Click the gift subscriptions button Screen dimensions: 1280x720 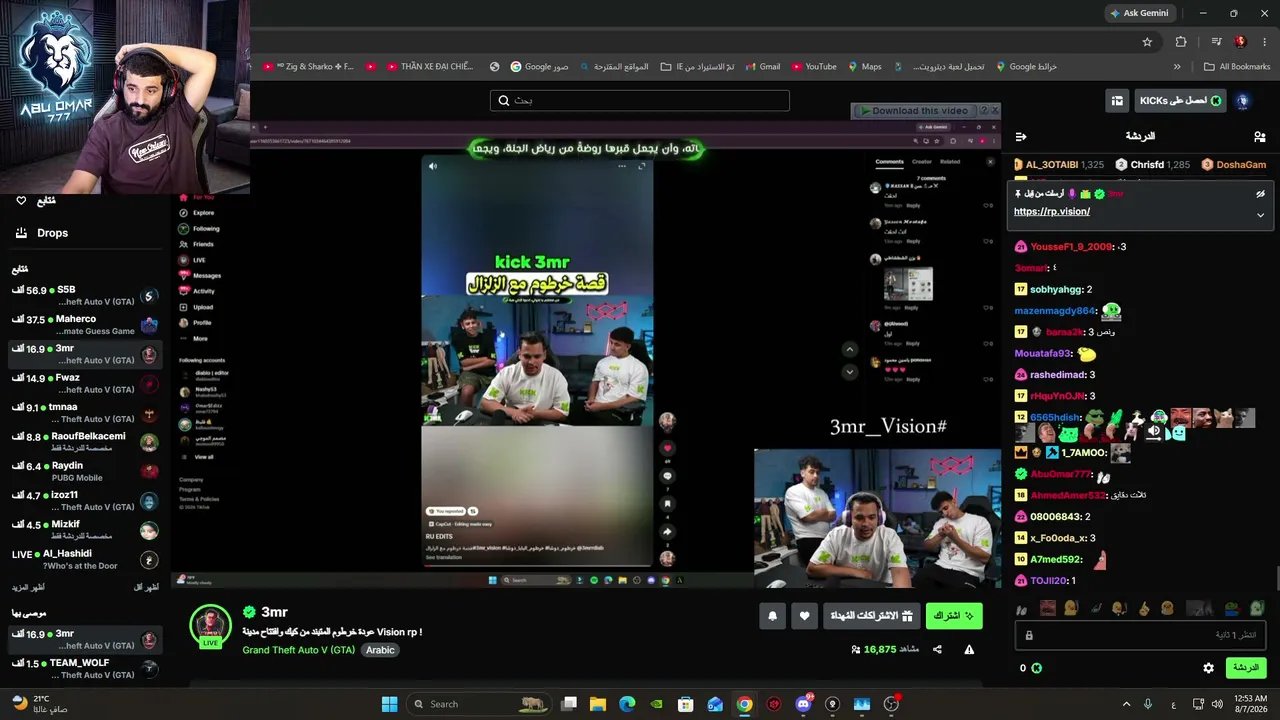tap(872, 616)
